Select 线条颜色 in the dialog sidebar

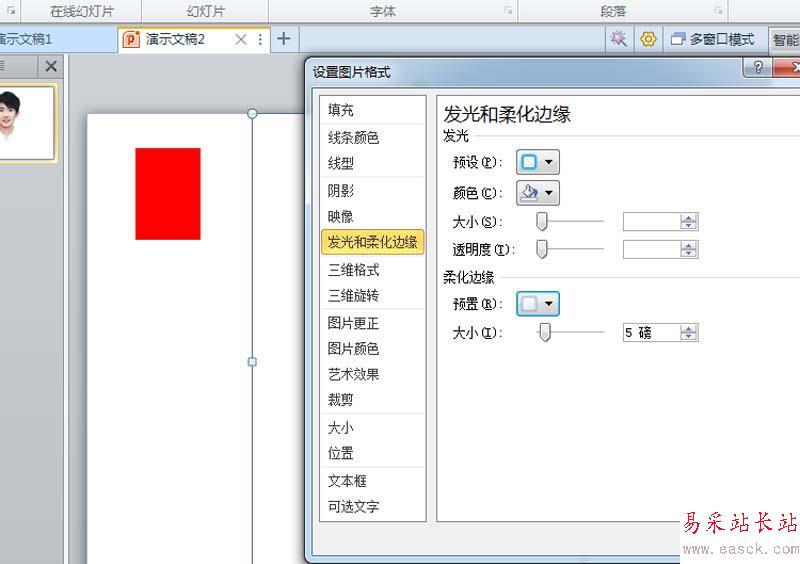click(x=372, y=137)
